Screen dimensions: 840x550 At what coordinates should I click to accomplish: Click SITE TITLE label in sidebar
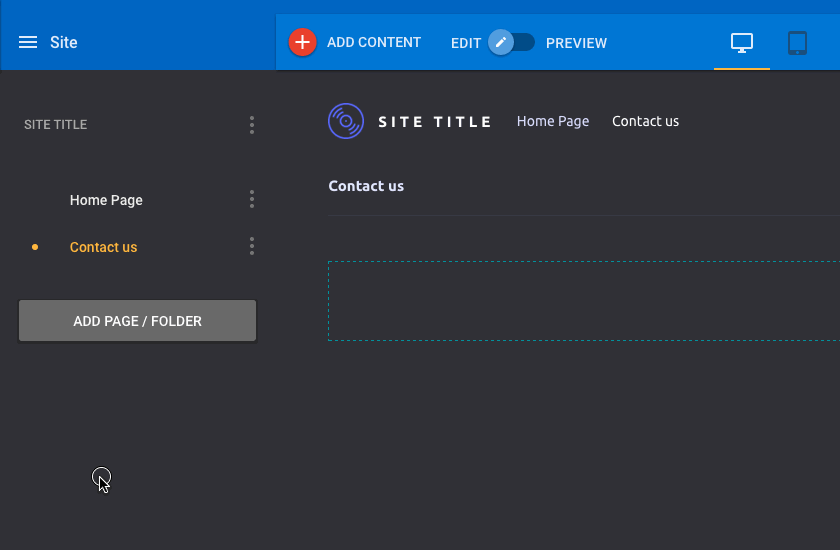(56, 125)
